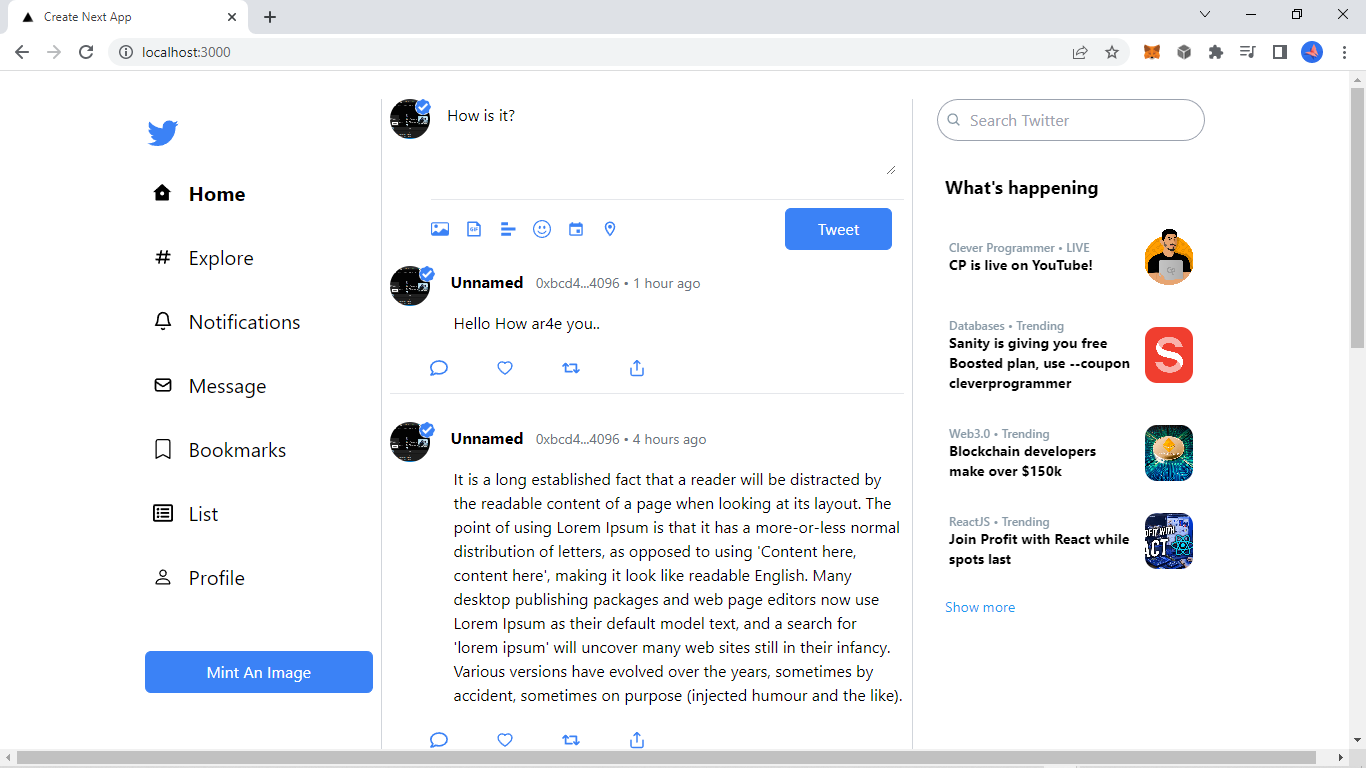Go to Home in the sidebar

click(x=199, y=194)
